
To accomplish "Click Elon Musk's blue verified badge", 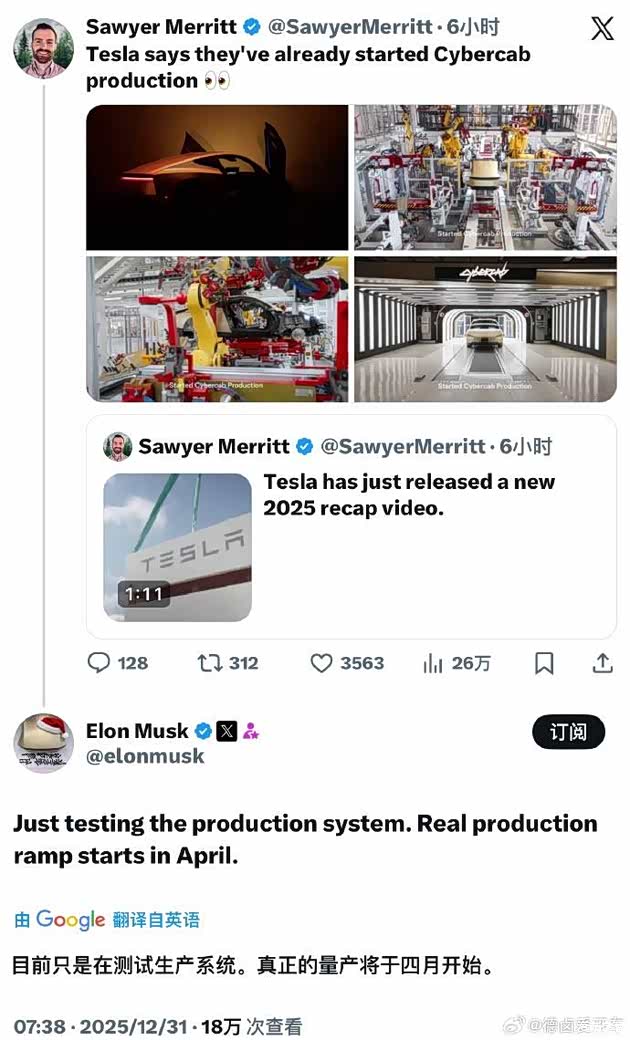I will pos(203,731).
